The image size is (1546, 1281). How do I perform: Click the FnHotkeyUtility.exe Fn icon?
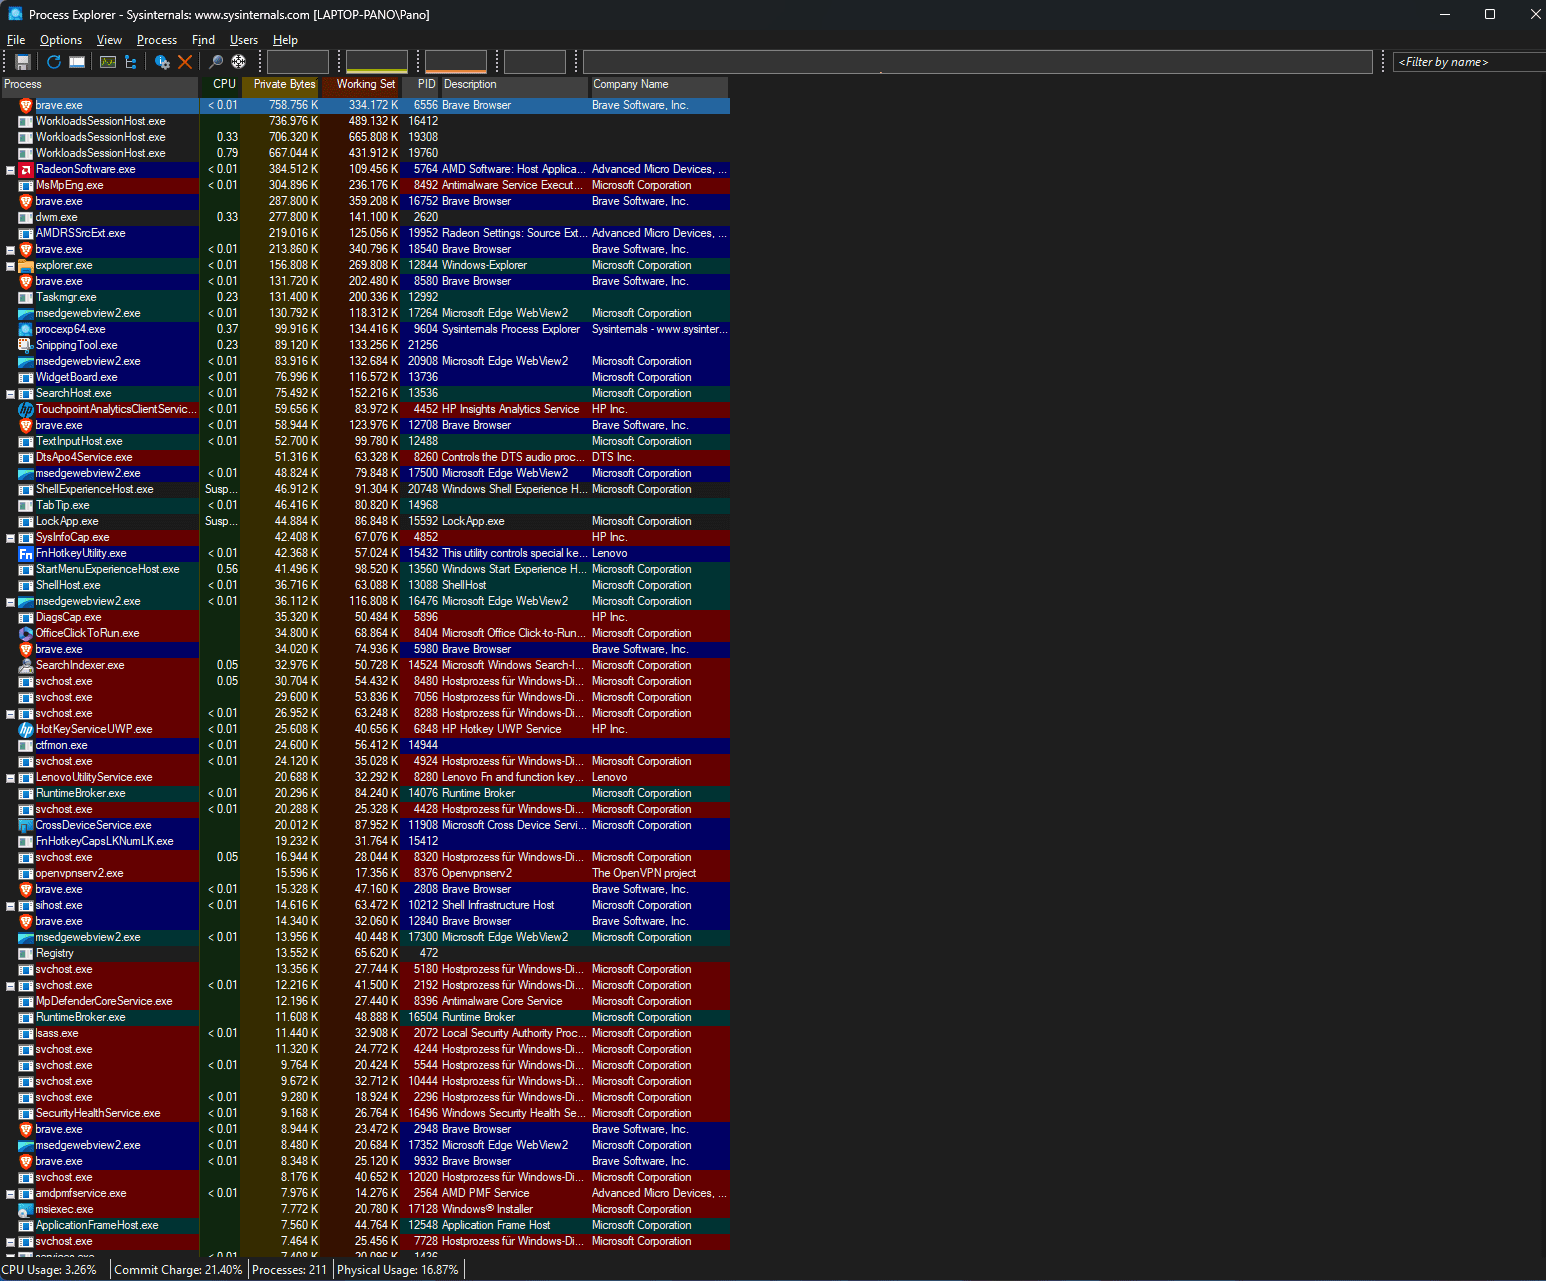coord(26,553)
